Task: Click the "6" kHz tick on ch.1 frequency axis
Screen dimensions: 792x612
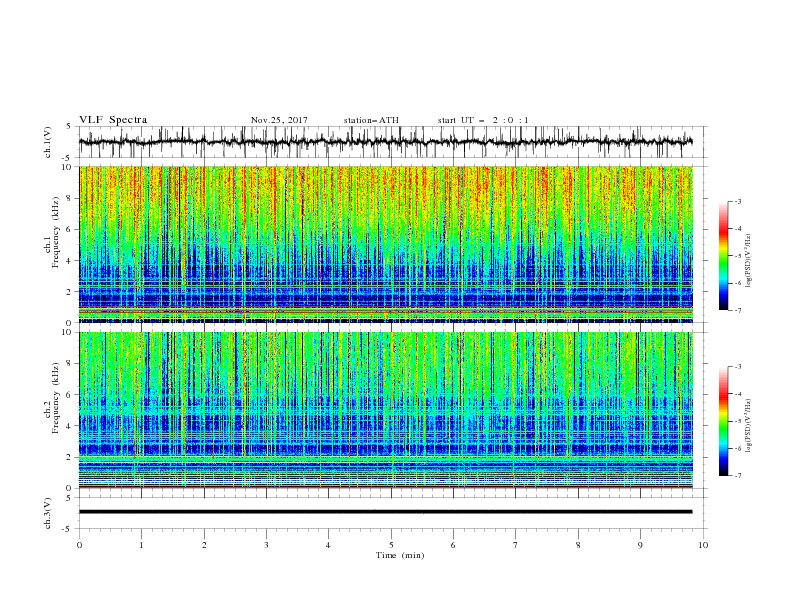Action: point(70,229)
